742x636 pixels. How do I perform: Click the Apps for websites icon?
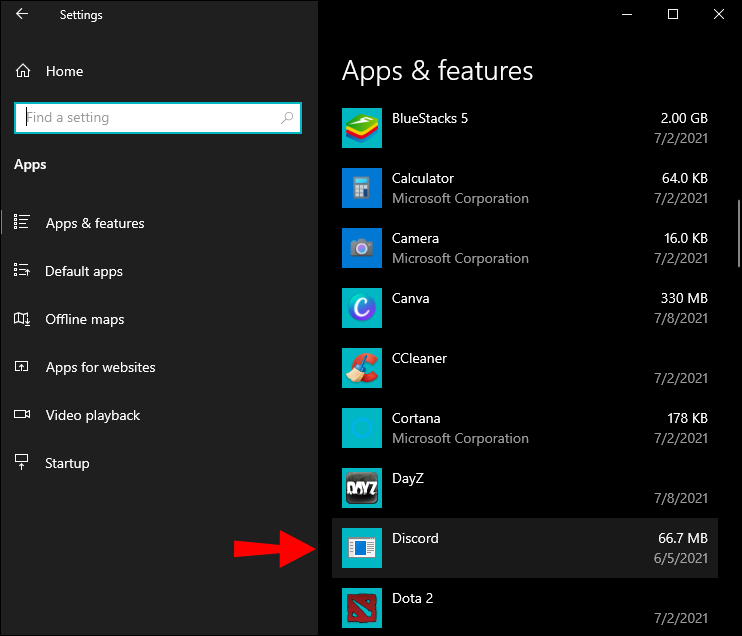(x=22, y=366)
